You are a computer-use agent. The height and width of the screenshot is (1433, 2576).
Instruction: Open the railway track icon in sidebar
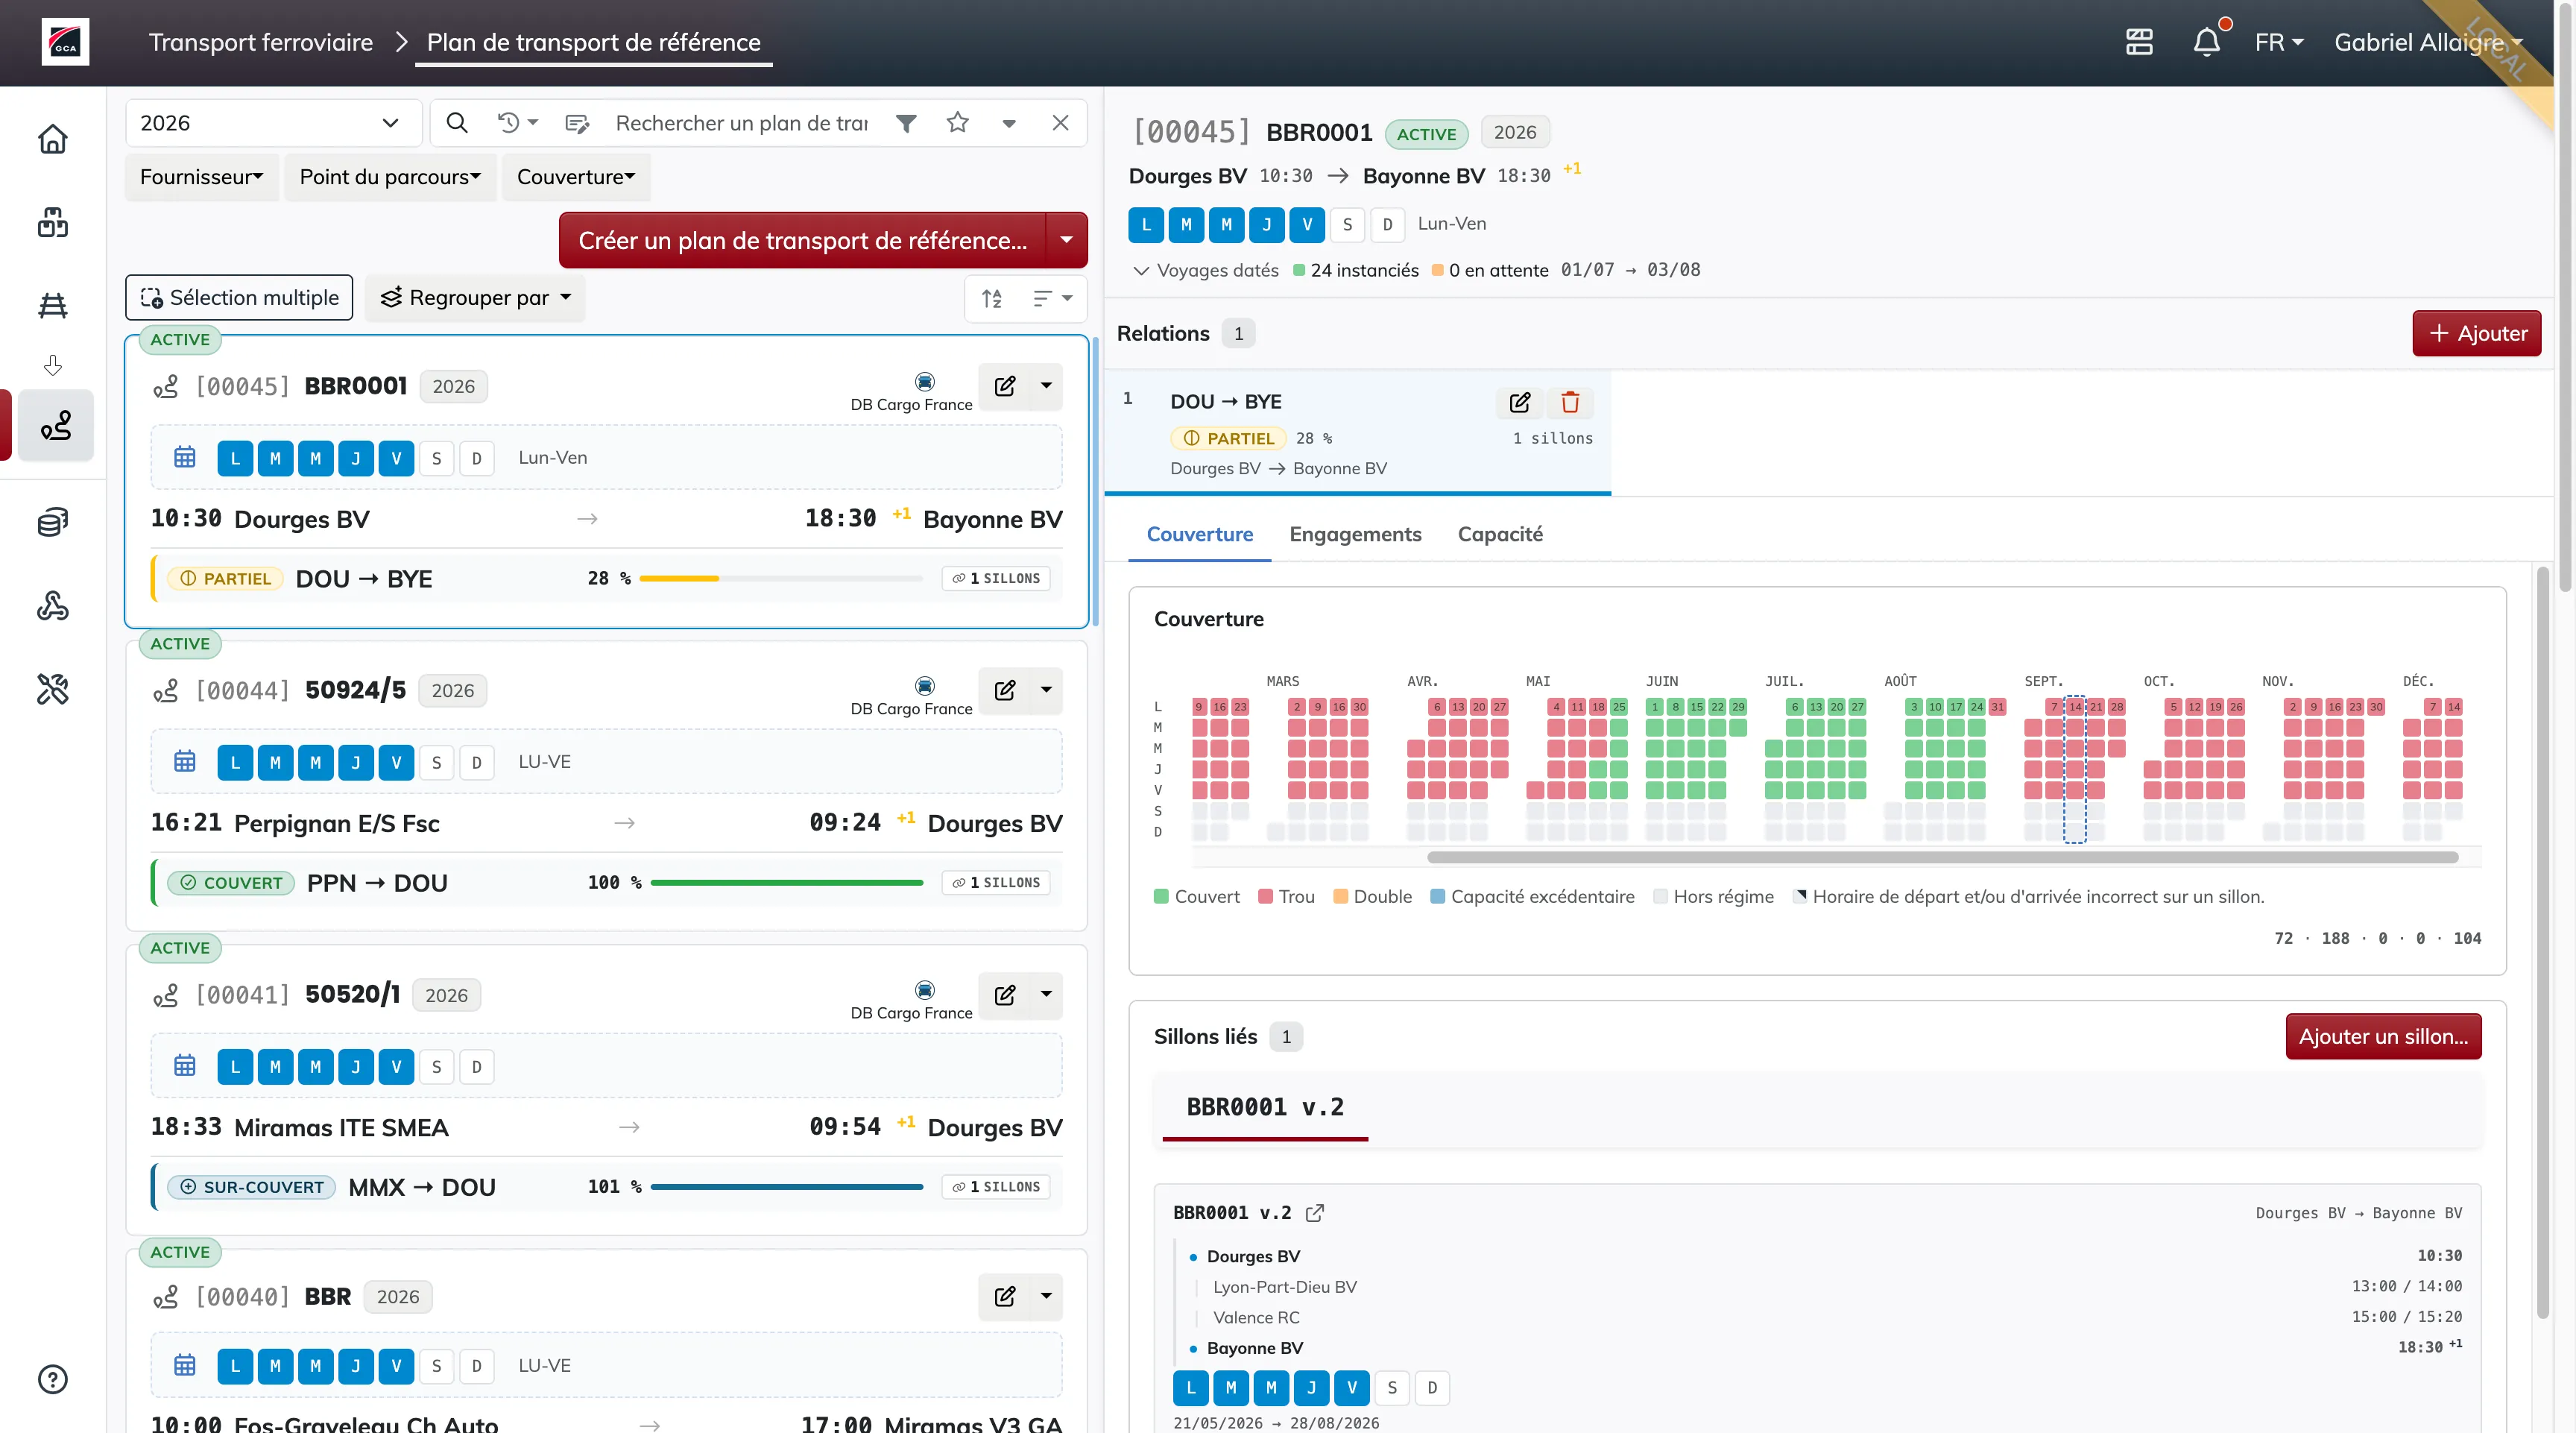click(x=53, y=305)
